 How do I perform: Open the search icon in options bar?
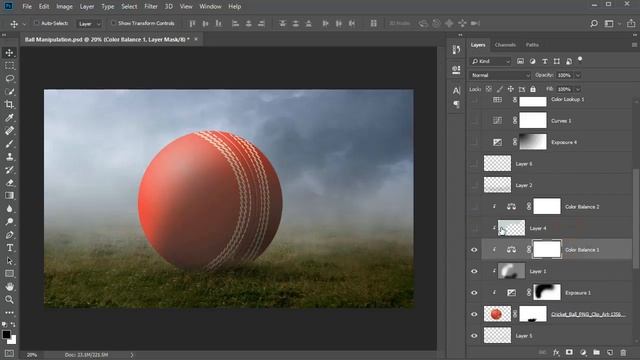[x=594, y=24]
